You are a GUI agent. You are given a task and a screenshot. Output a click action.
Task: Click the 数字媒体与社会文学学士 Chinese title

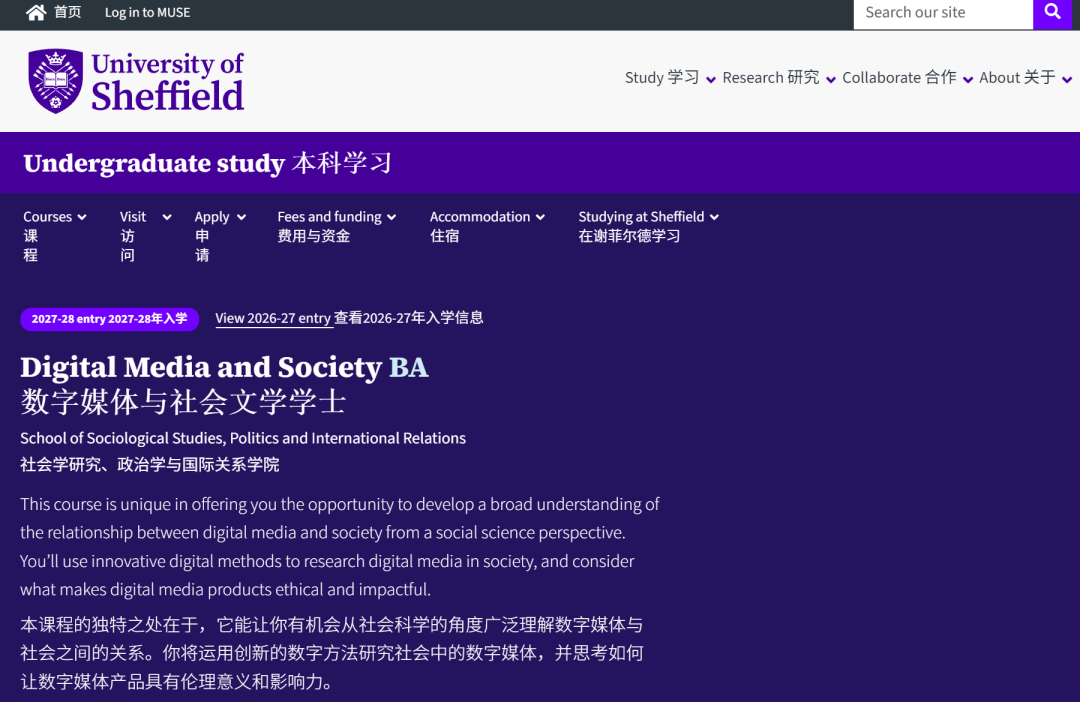(x=183, y=402)
